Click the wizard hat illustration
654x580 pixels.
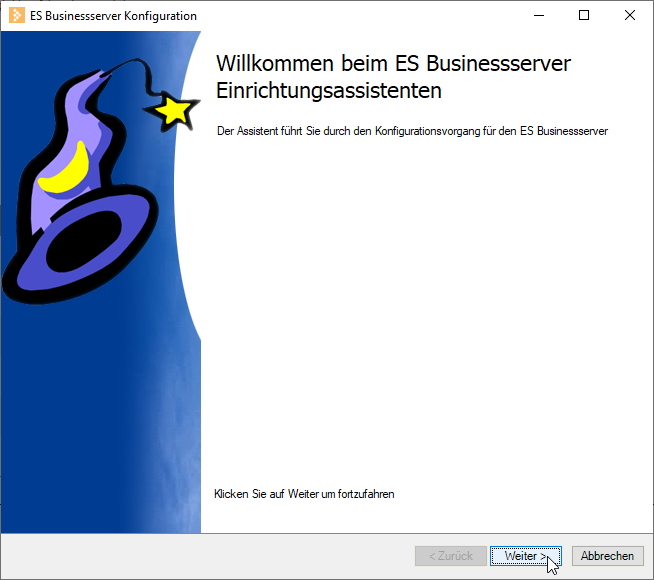pos(100,179)
